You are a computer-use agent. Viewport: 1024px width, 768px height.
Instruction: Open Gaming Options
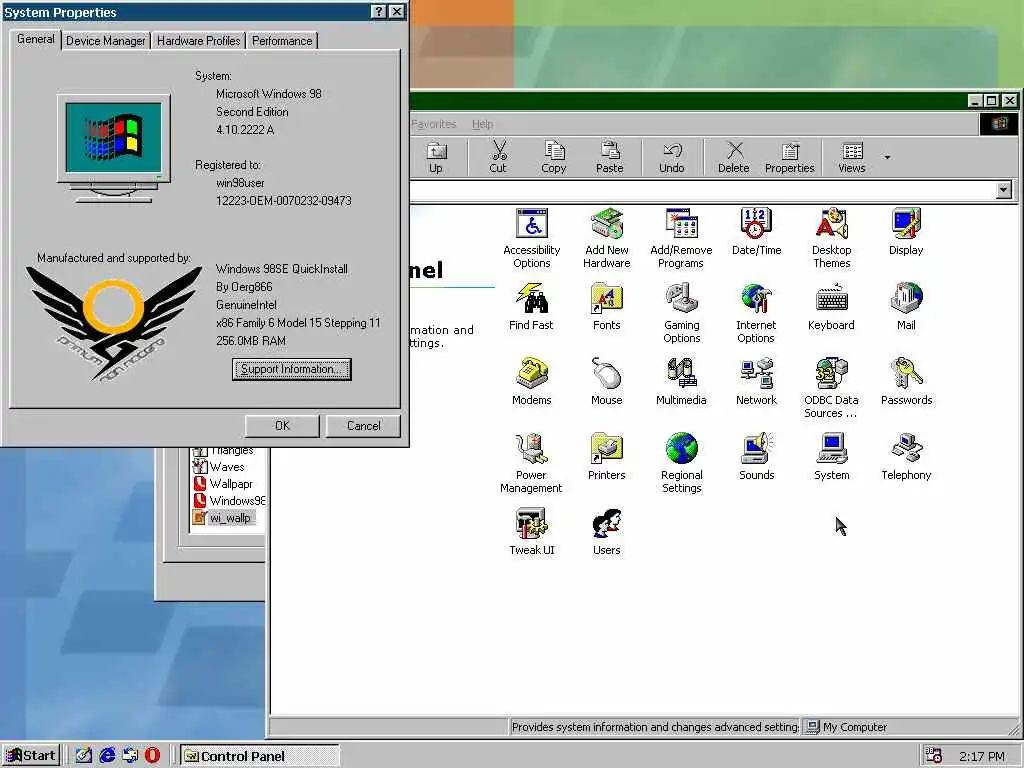pos(681,313)
